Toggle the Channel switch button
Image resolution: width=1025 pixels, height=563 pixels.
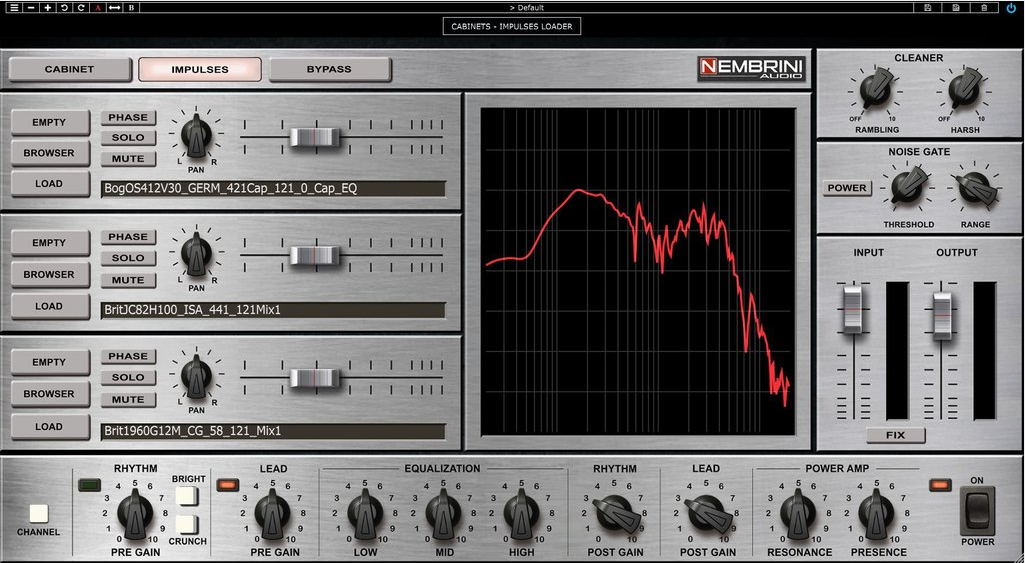coord(39,514)
